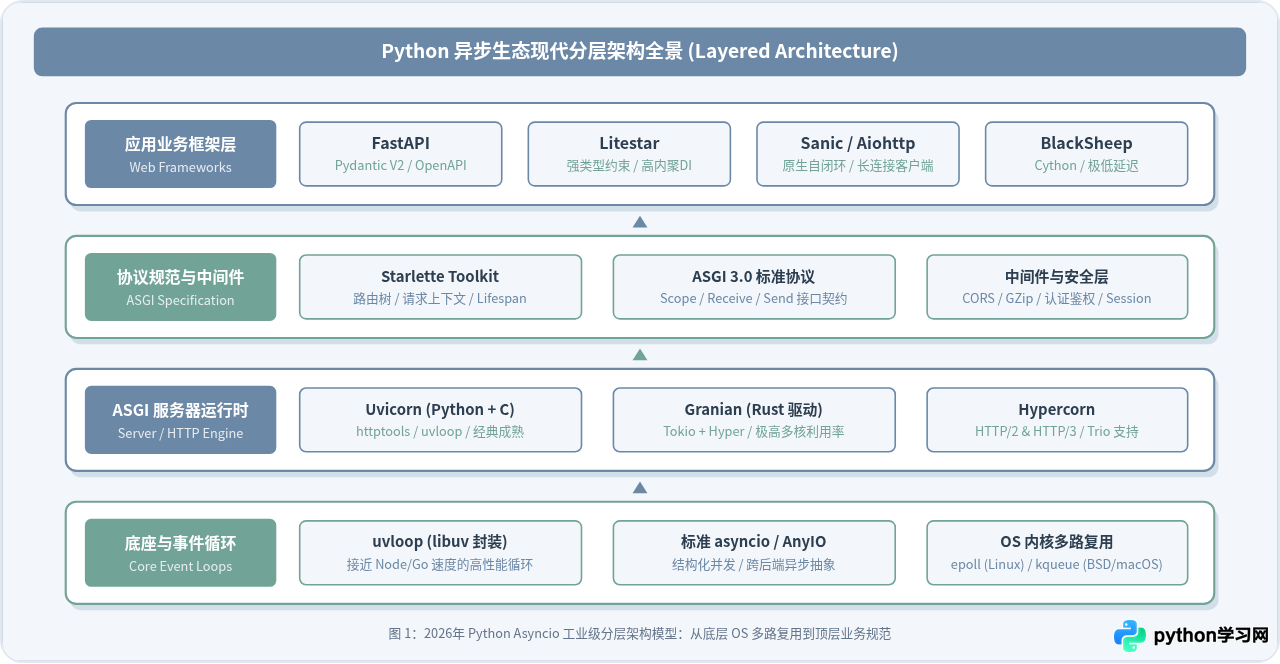Select the 中间件与安全层 card
Screen dimensions: 1280x664
(x=1057, y=287)
